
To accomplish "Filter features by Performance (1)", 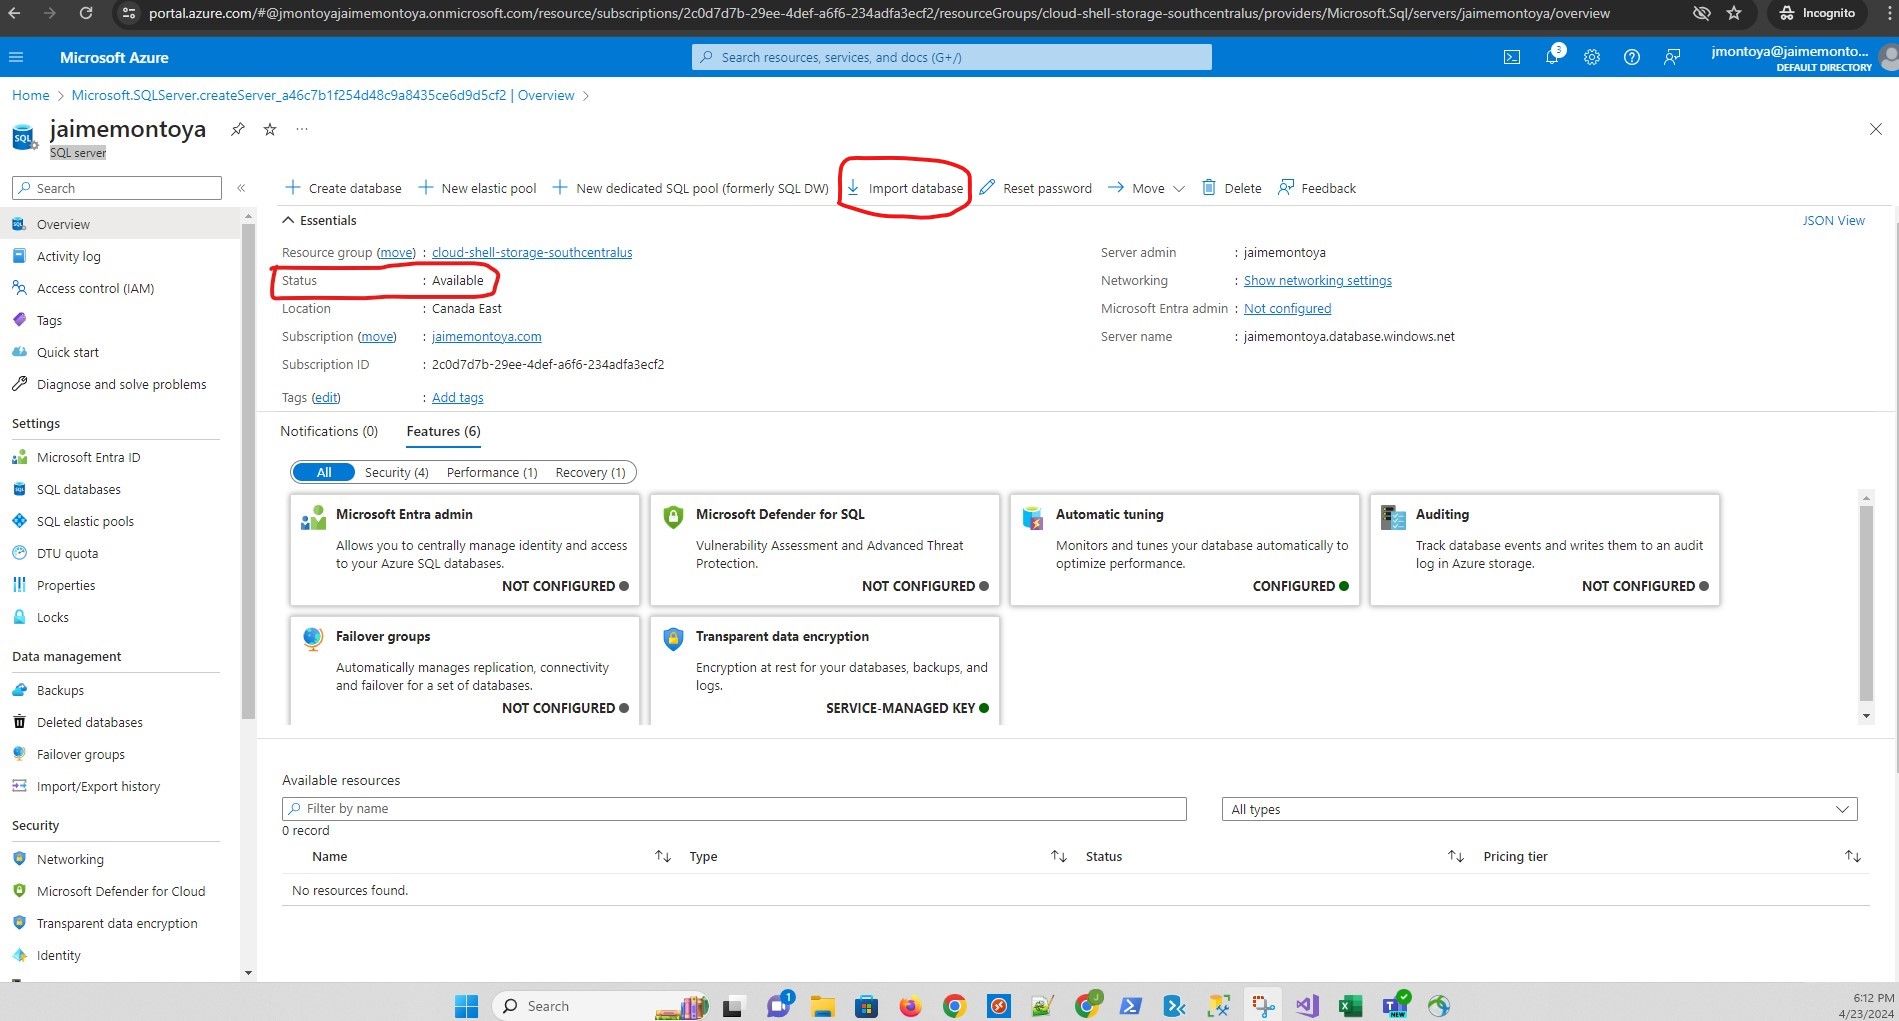I will pos(492,472).
